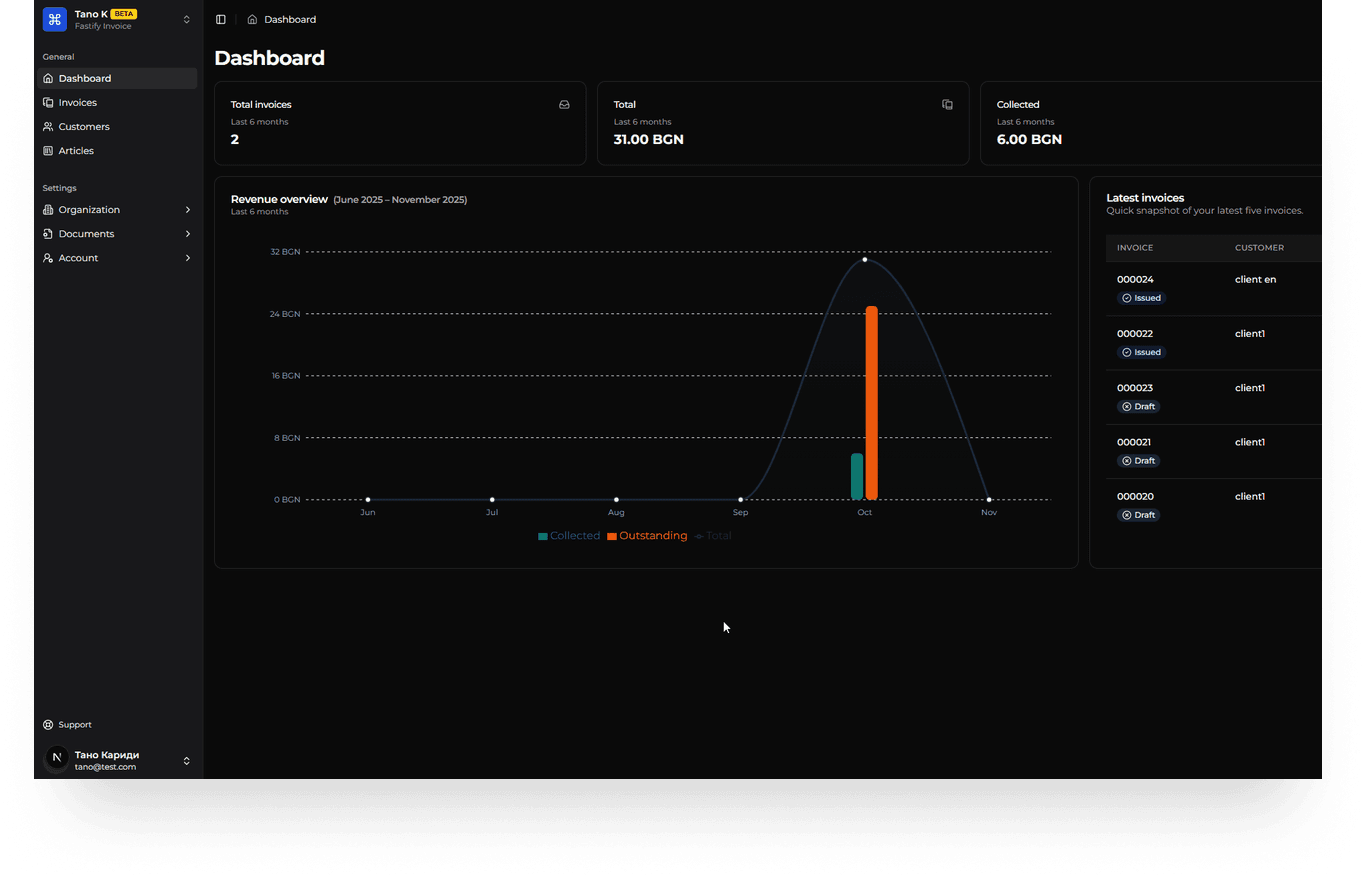
Task: Click the Oct data point on chart line
Action: coord(865,260)
